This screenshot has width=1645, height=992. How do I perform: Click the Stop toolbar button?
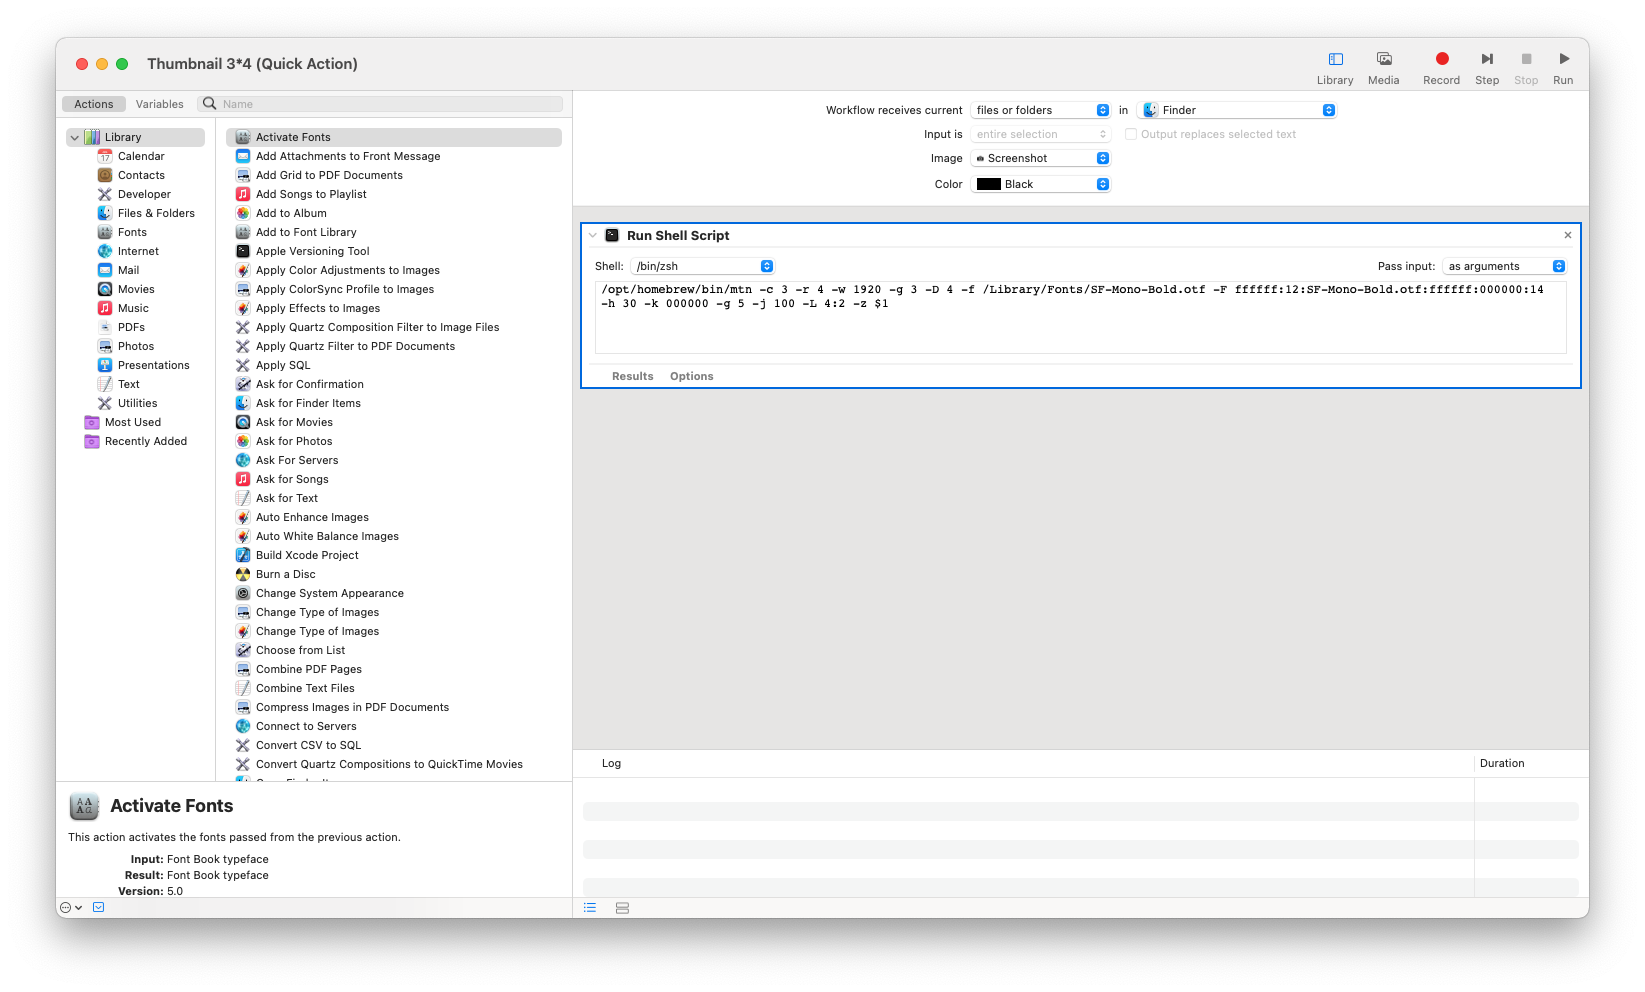(1526, 67)
